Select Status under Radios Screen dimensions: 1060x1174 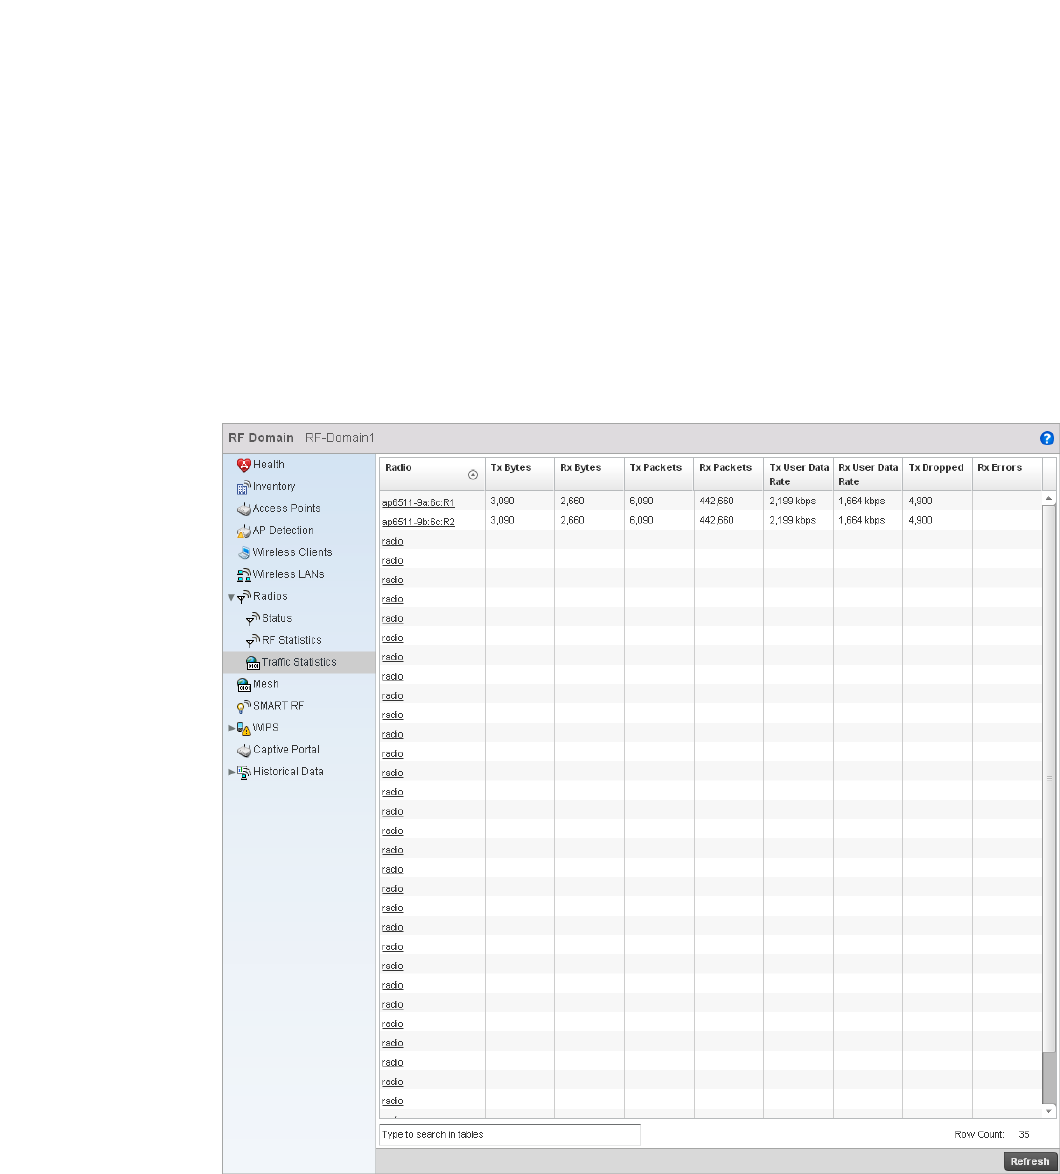pos(277,618)
